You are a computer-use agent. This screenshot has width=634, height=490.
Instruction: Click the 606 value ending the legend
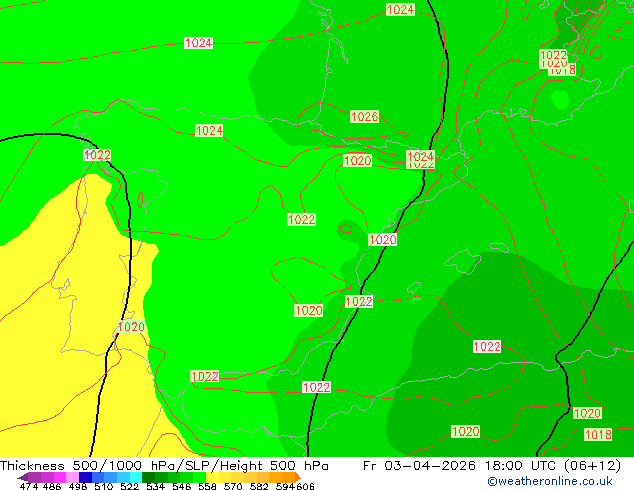point(305,486)
